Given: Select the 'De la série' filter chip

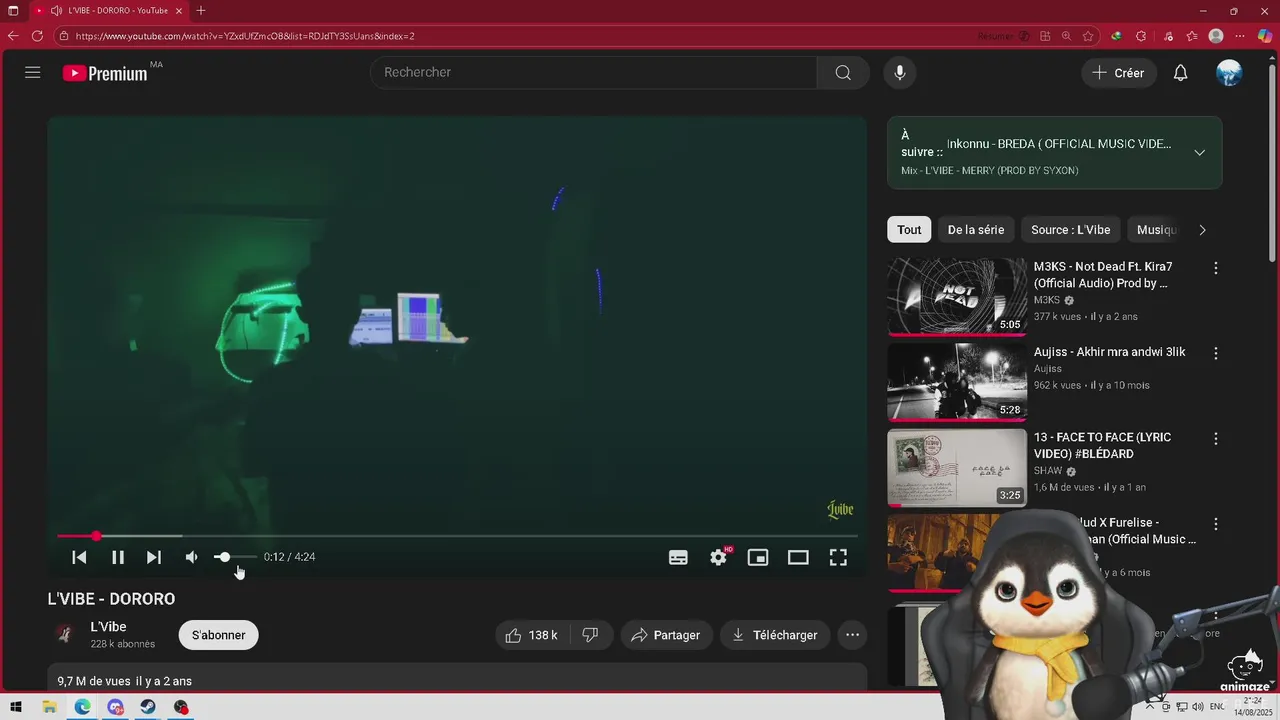Looking at the screenshot, I should click(x=976, y=230).
